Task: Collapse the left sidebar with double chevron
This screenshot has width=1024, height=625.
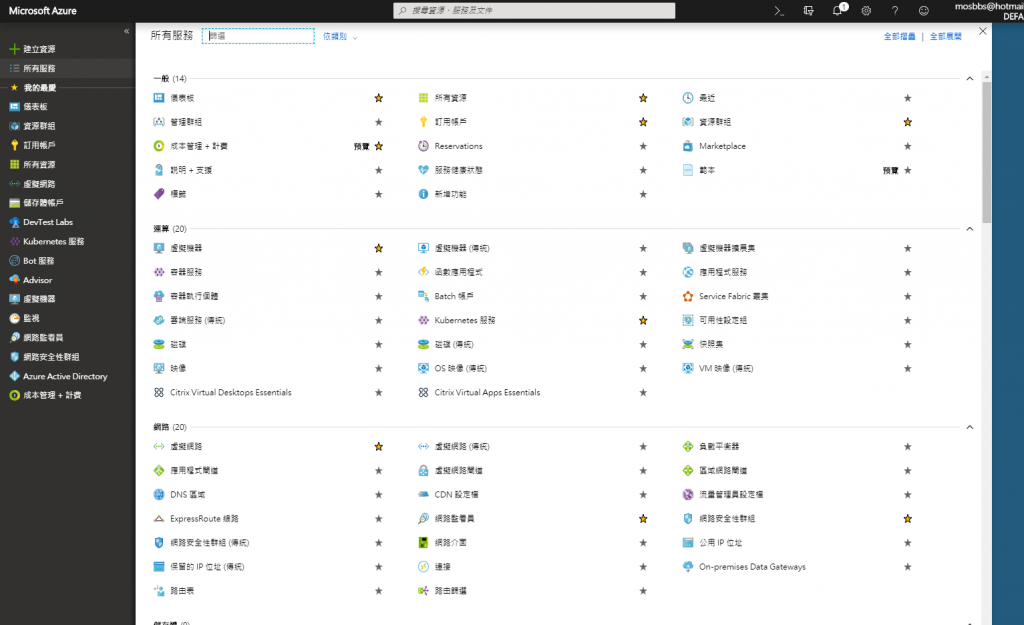Action: click(127, 31)
